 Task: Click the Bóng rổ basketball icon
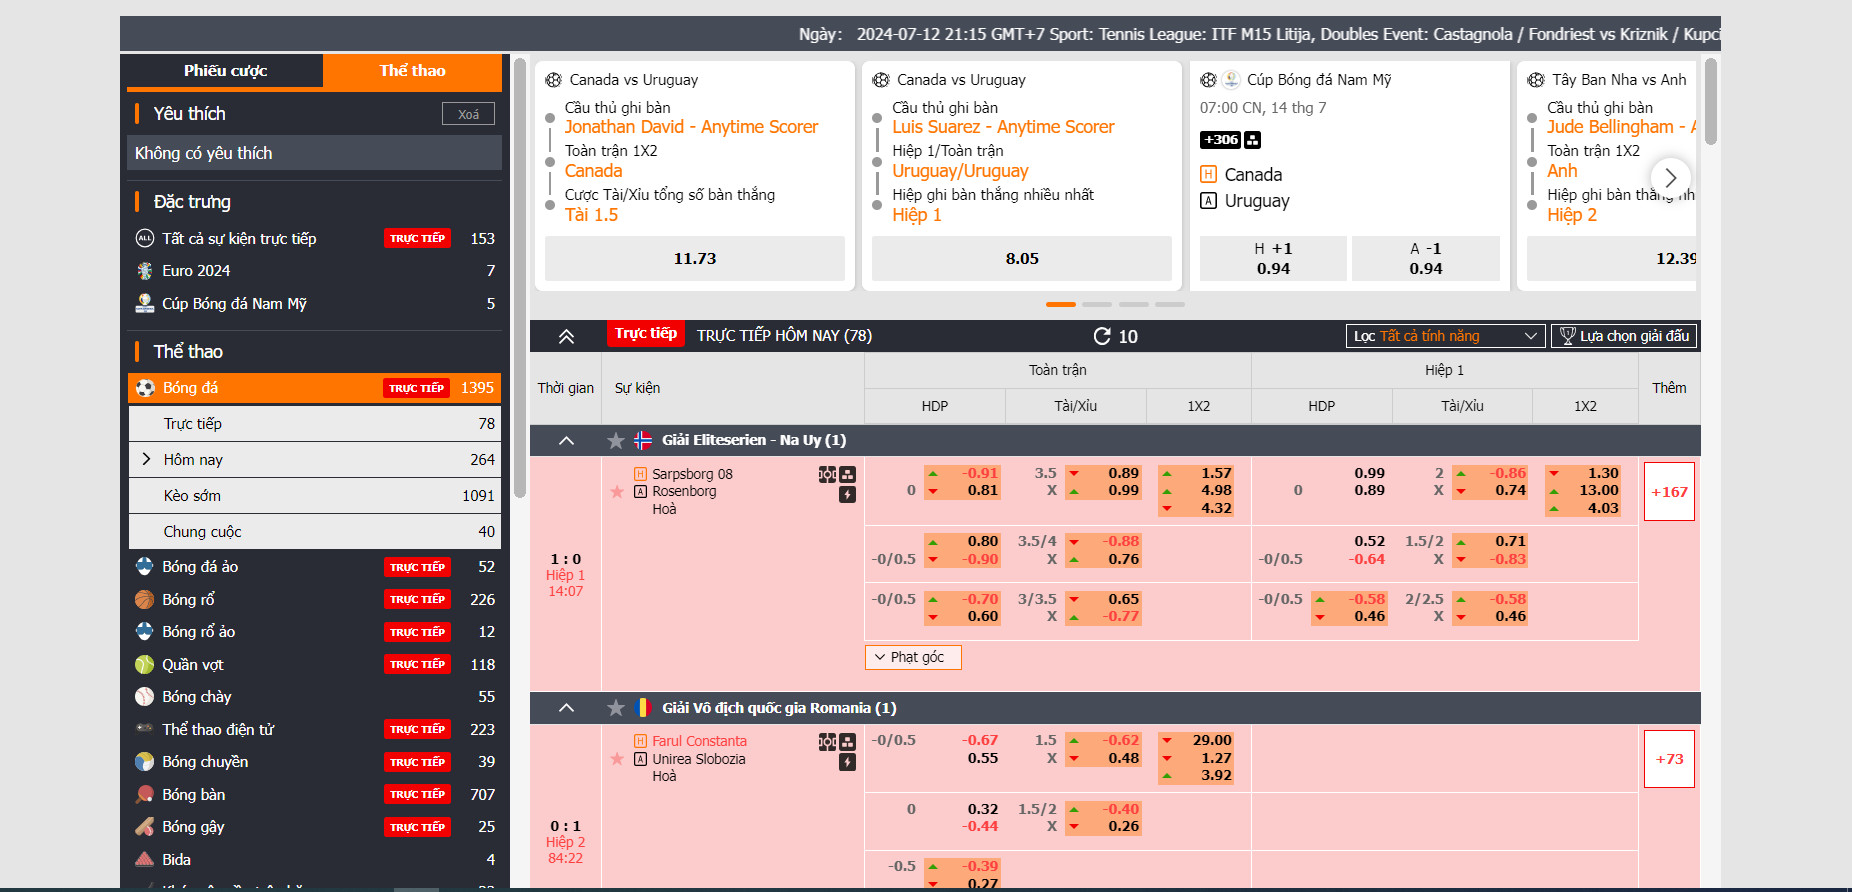145,600
